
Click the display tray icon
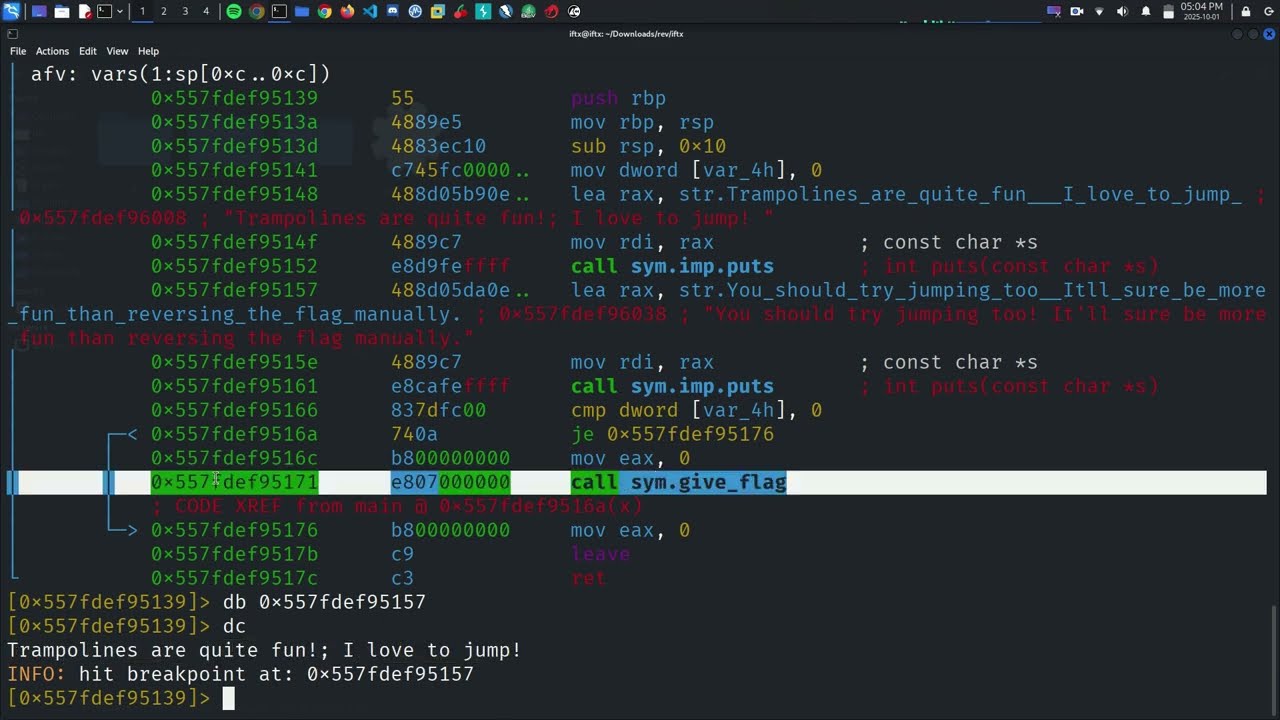[x=1054, y=12]
